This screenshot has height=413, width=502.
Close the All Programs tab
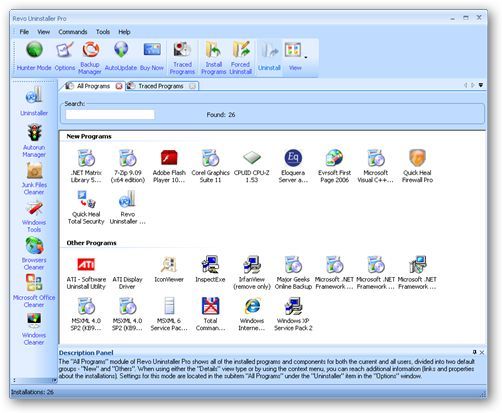point(119,86)
